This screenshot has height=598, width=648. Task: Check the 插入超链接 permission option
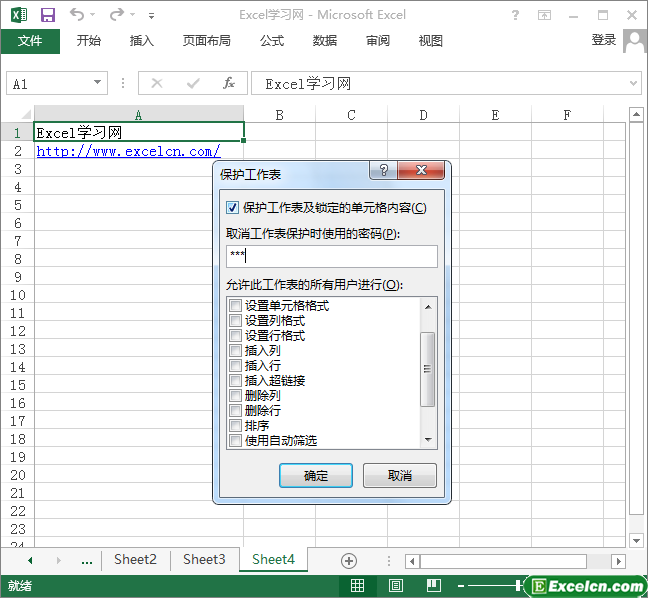click(x=235, y=381)
